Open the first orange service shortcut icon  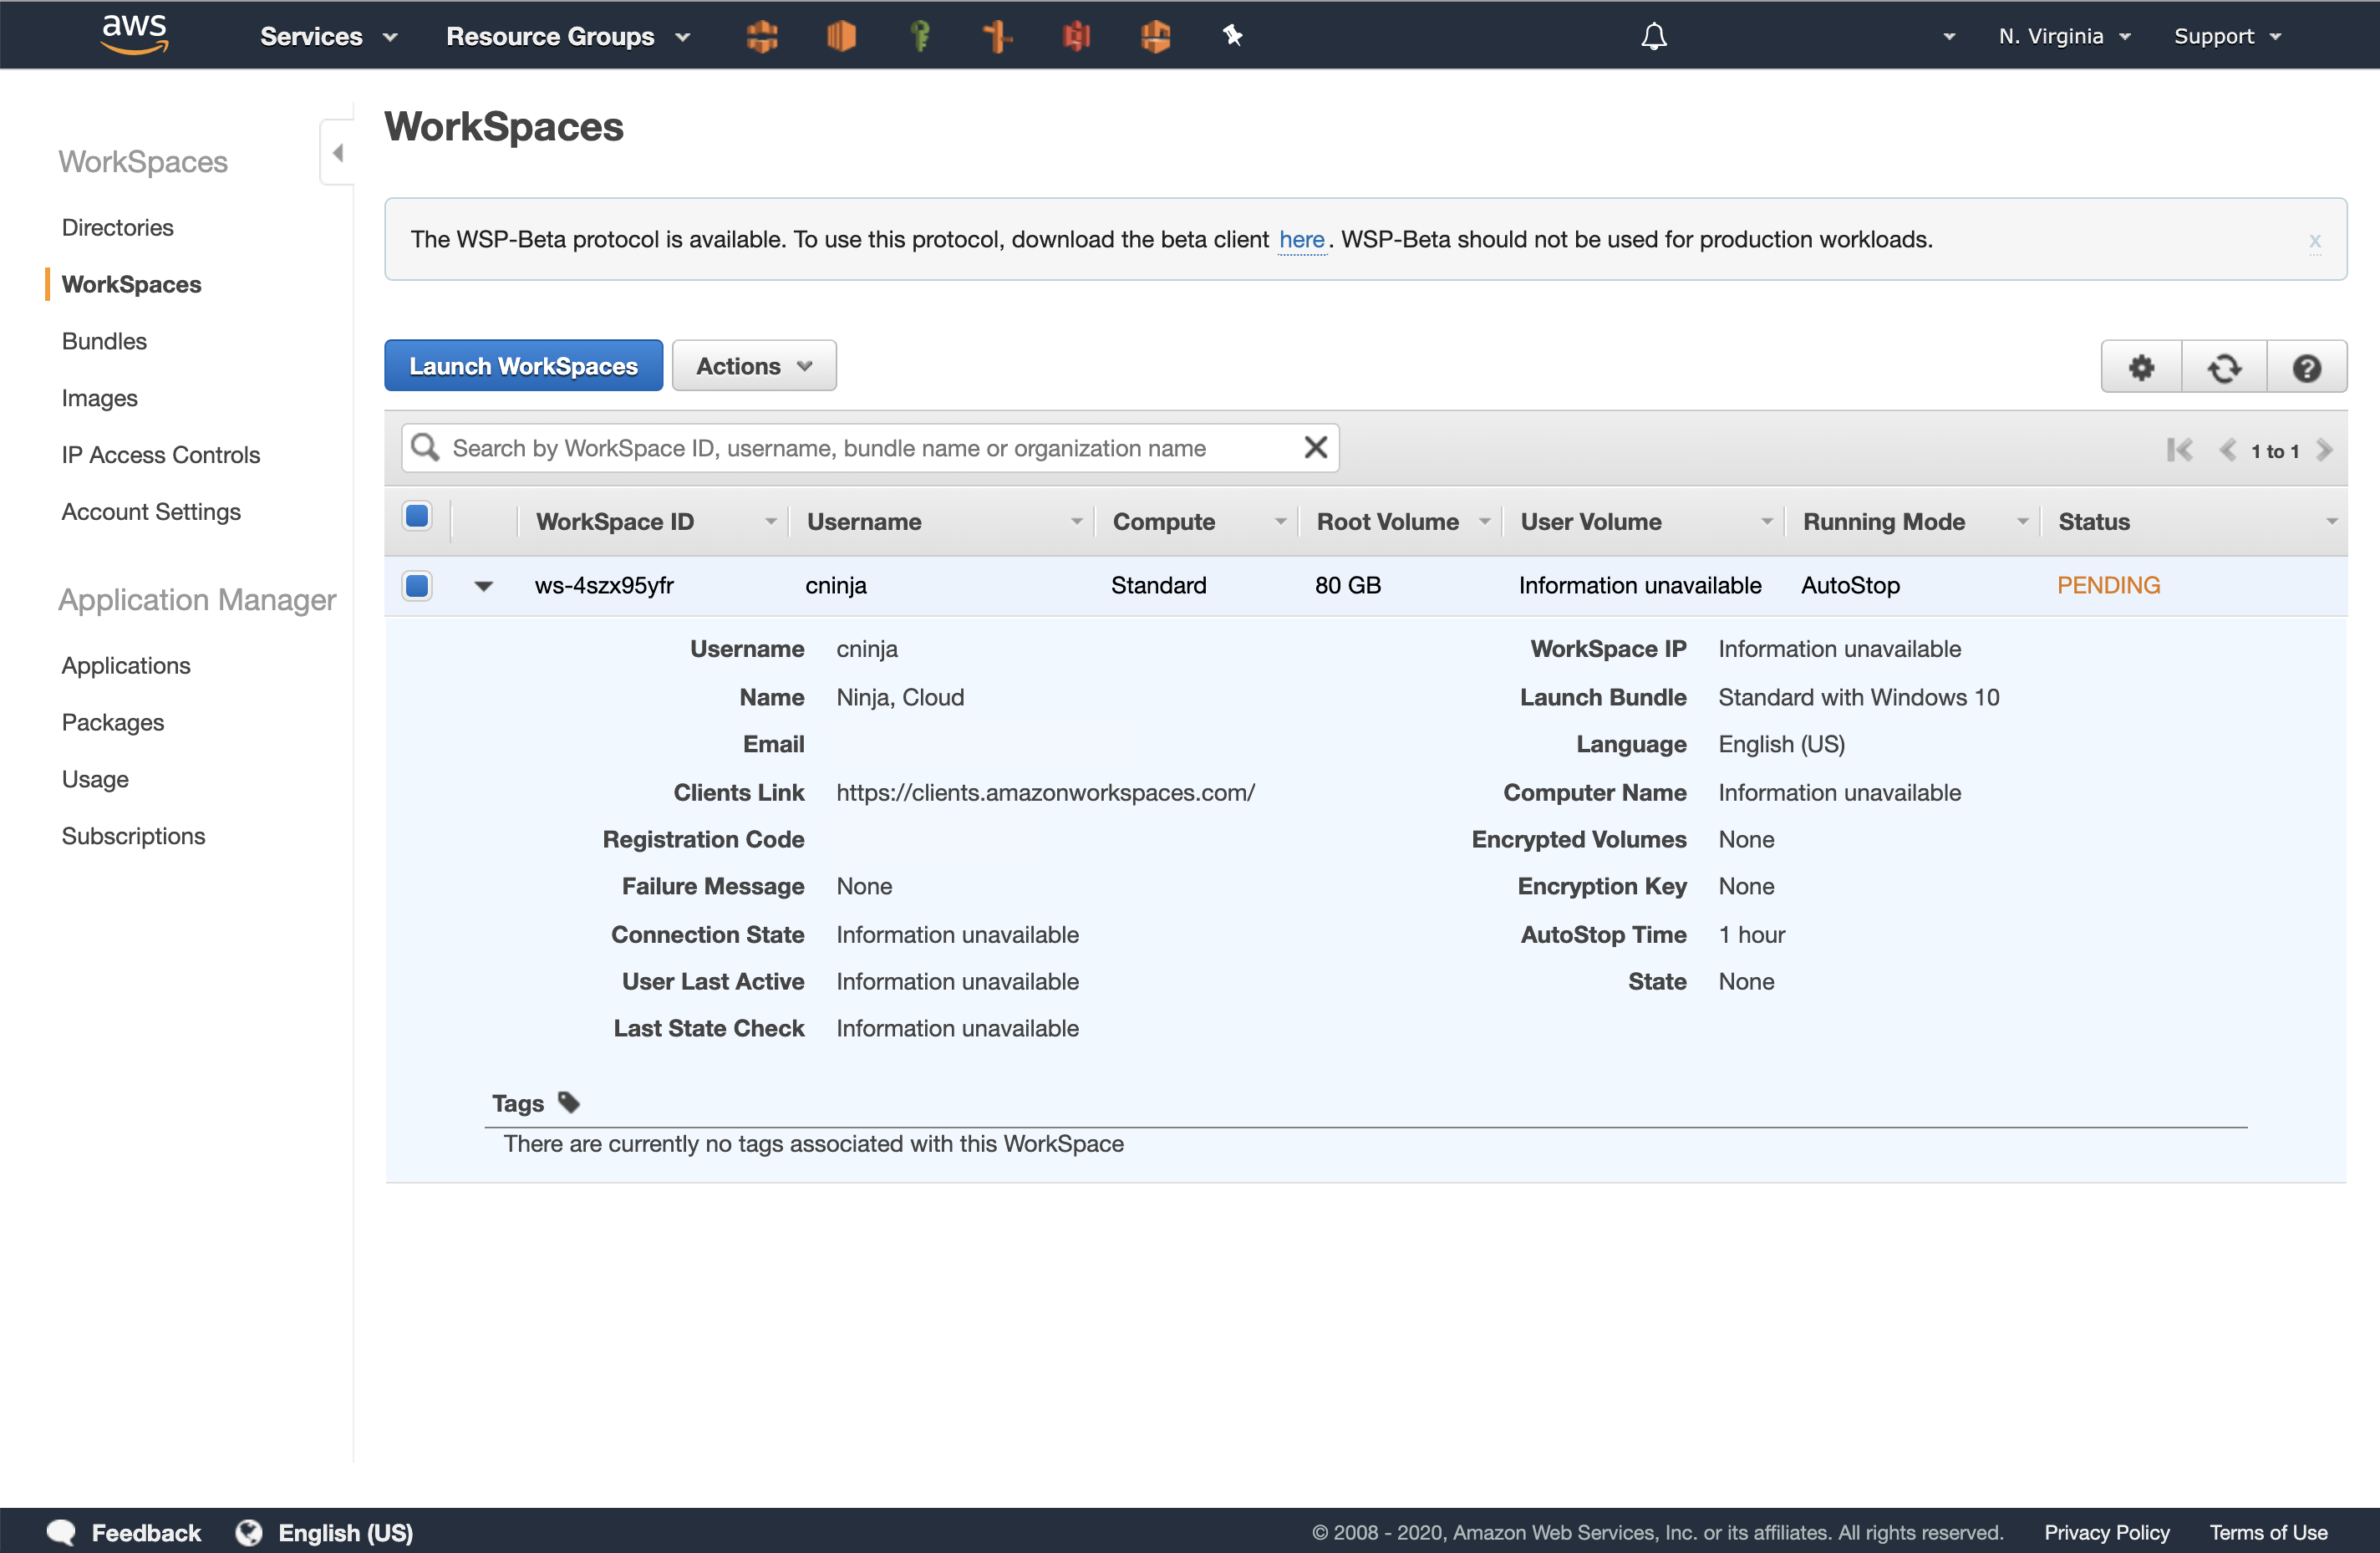coord(762,36)
